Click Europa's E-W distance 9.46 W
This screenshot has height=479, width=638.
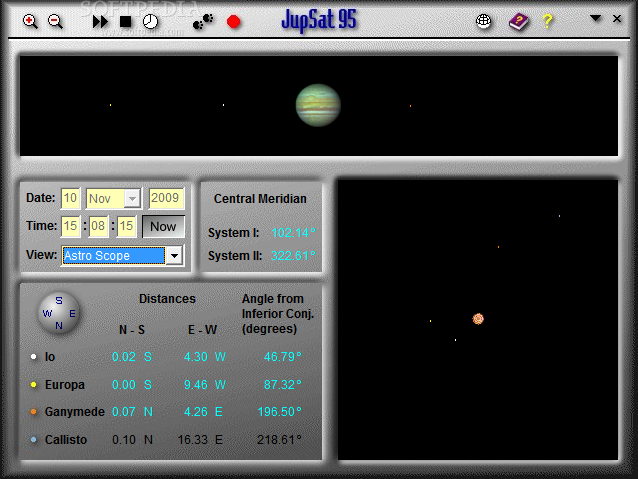pos(205,385)
